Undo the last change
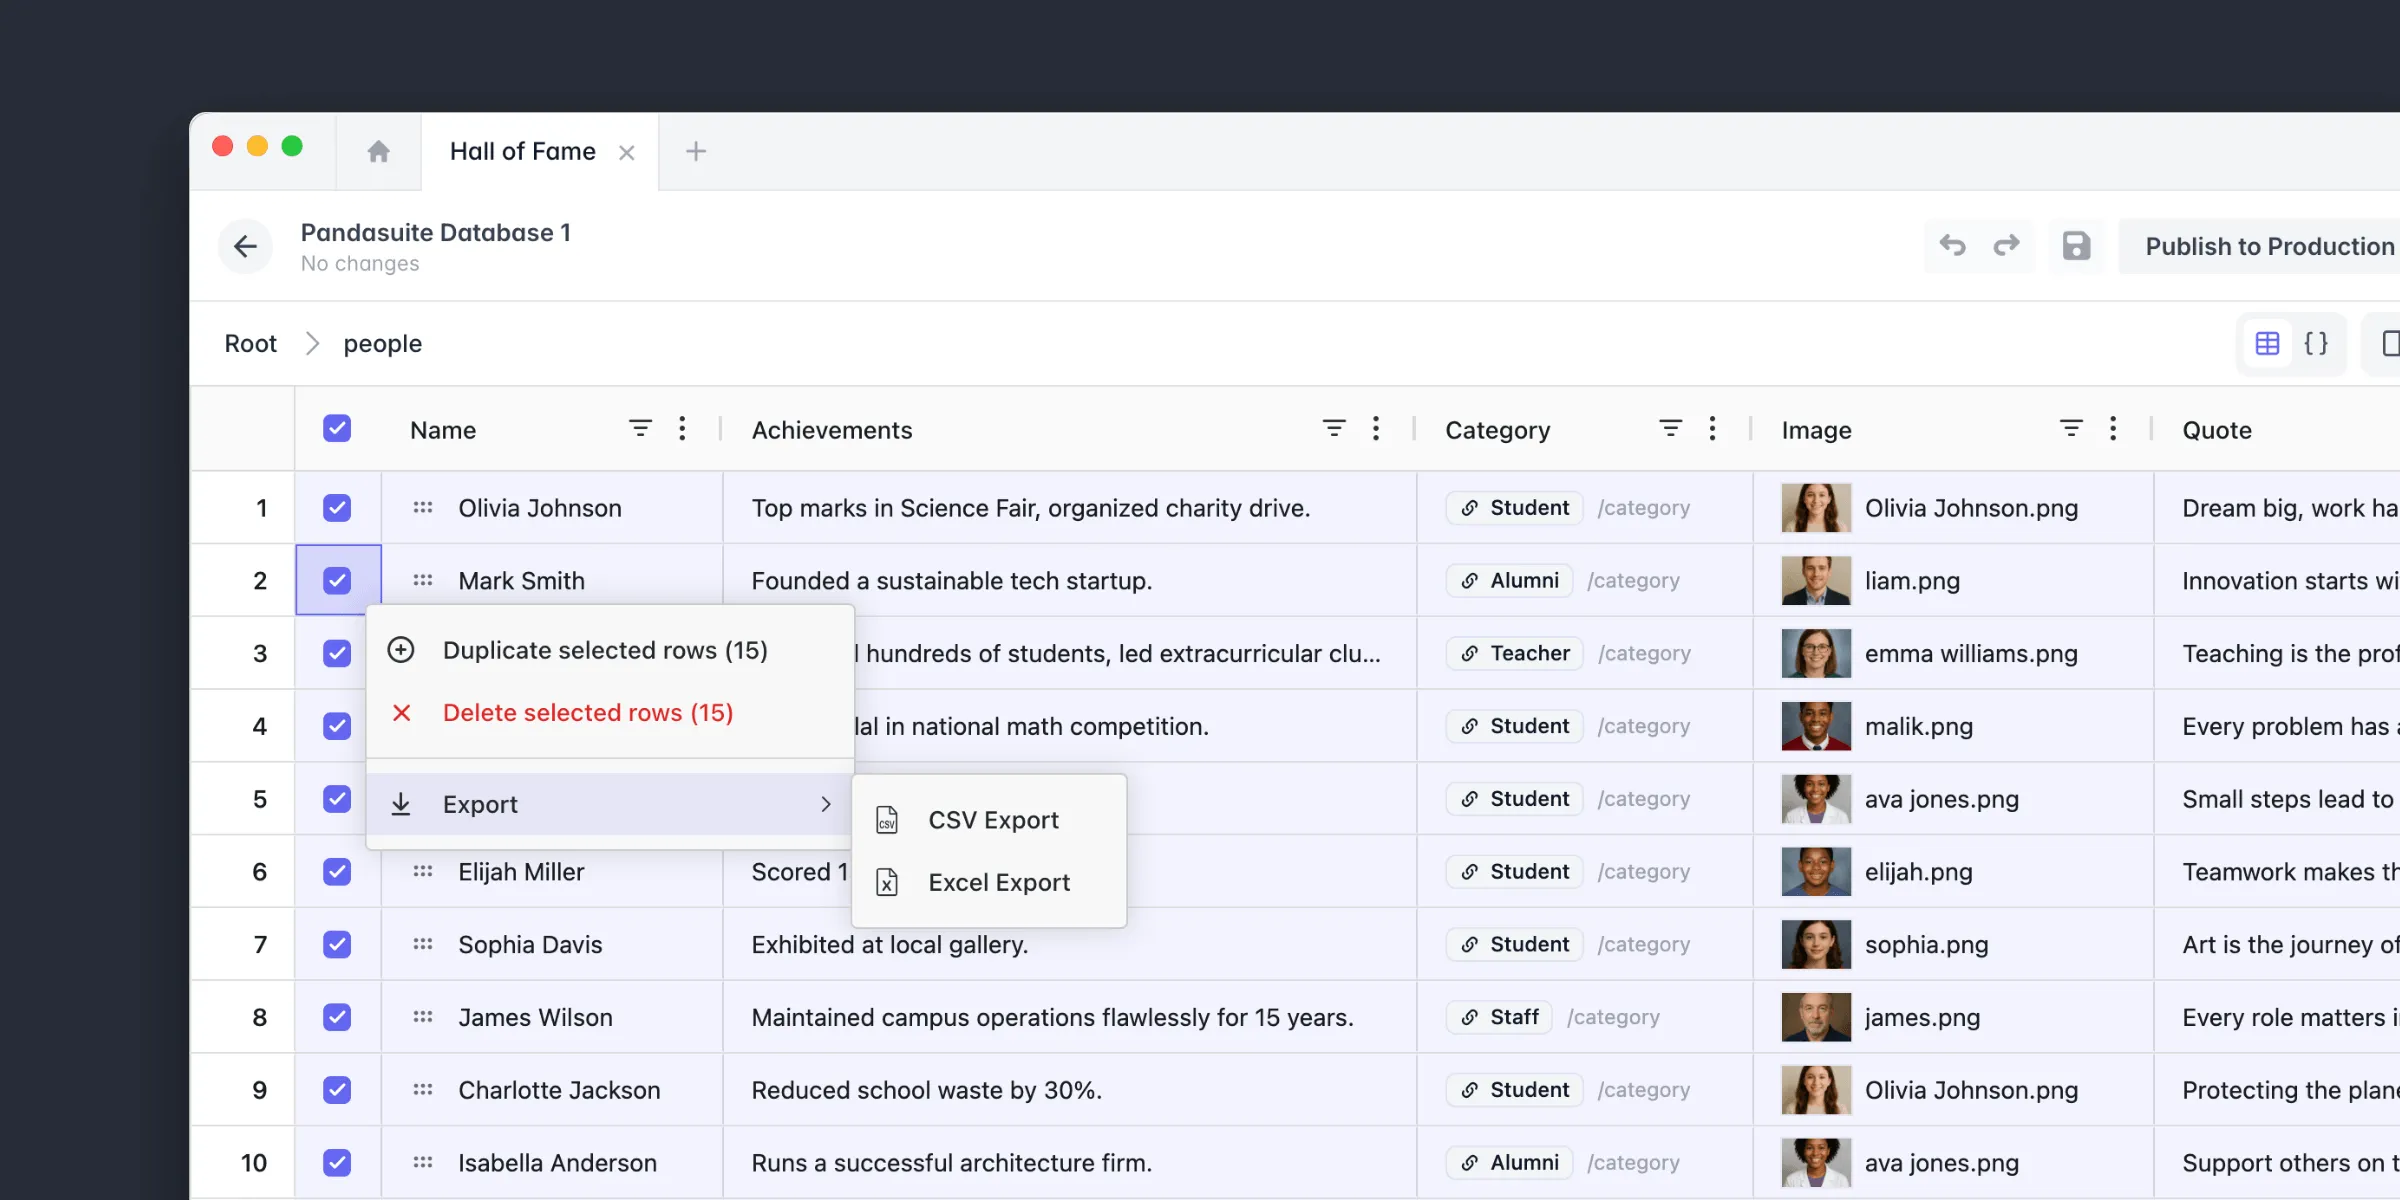Viewport: 2400px width, 1200px height. [x=1952, y=246]
